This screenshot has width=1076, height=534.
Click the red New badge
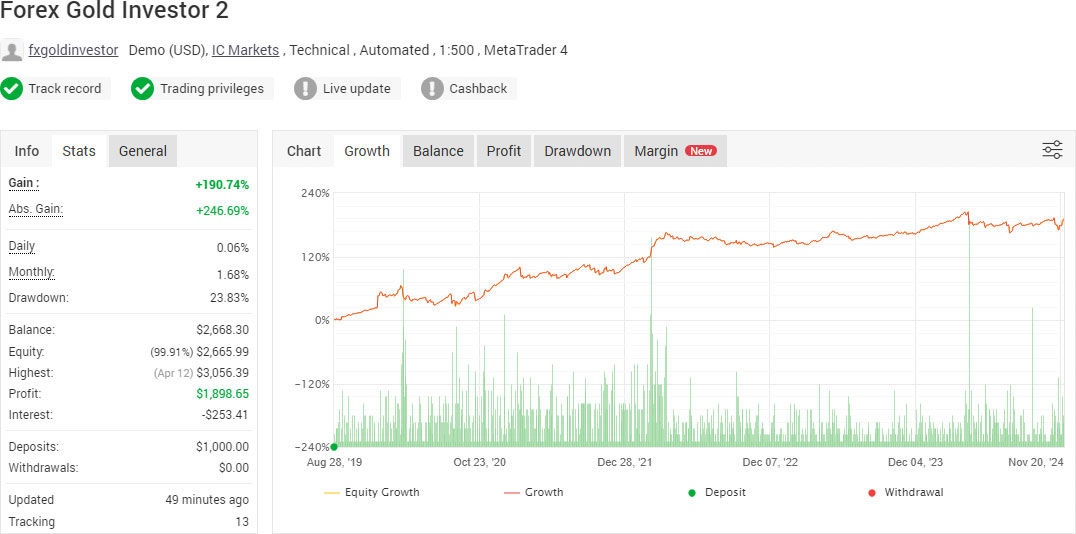coord(701,151)
